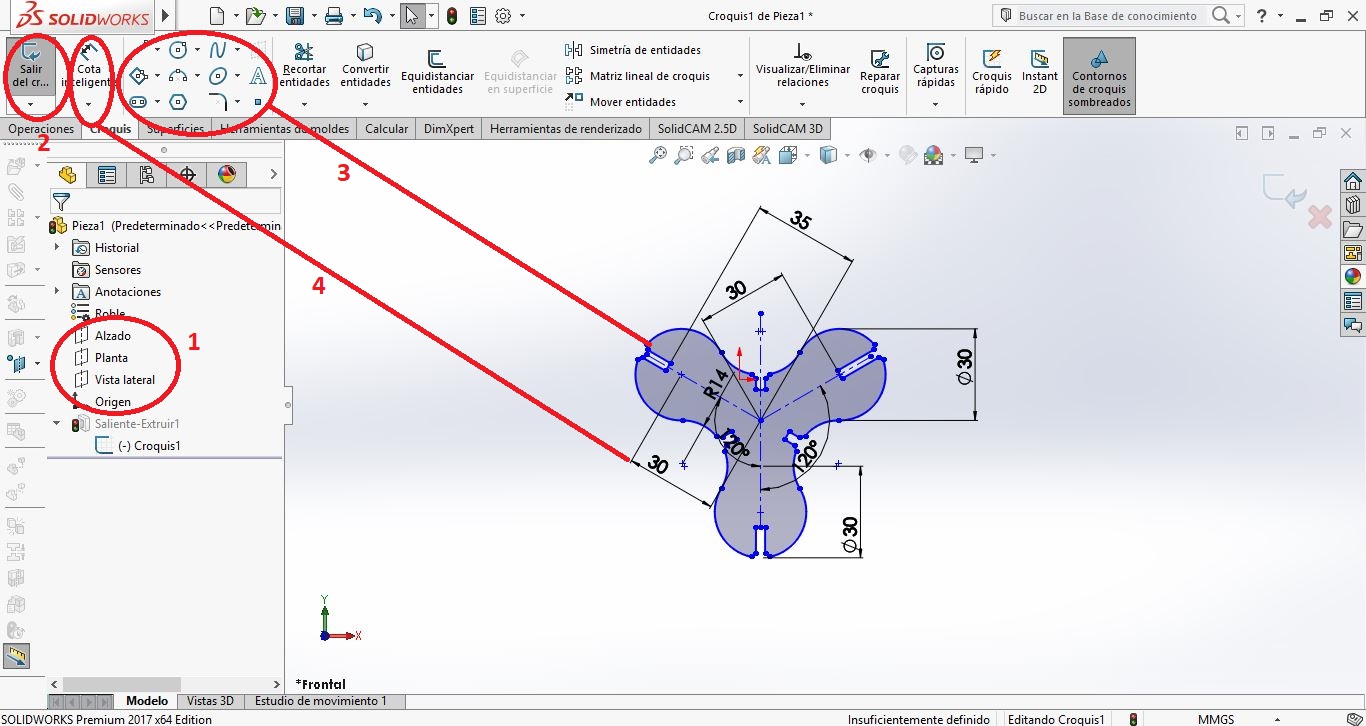Select the ellipse sketch tool

coord(218,76)
